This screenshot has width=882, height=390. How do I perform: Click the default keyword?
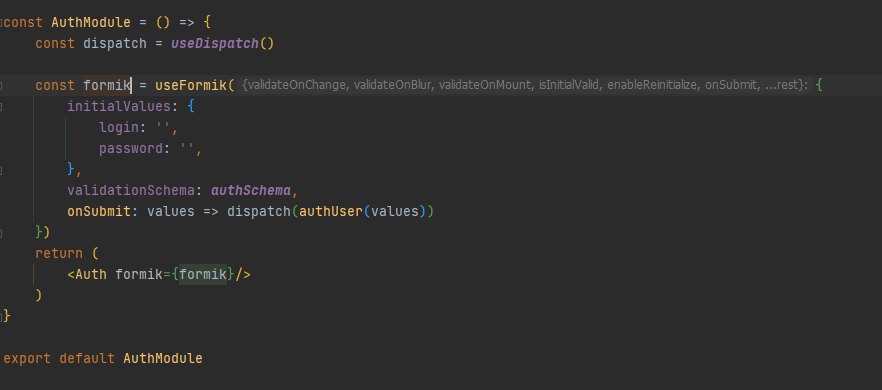[x=87, y=358]
